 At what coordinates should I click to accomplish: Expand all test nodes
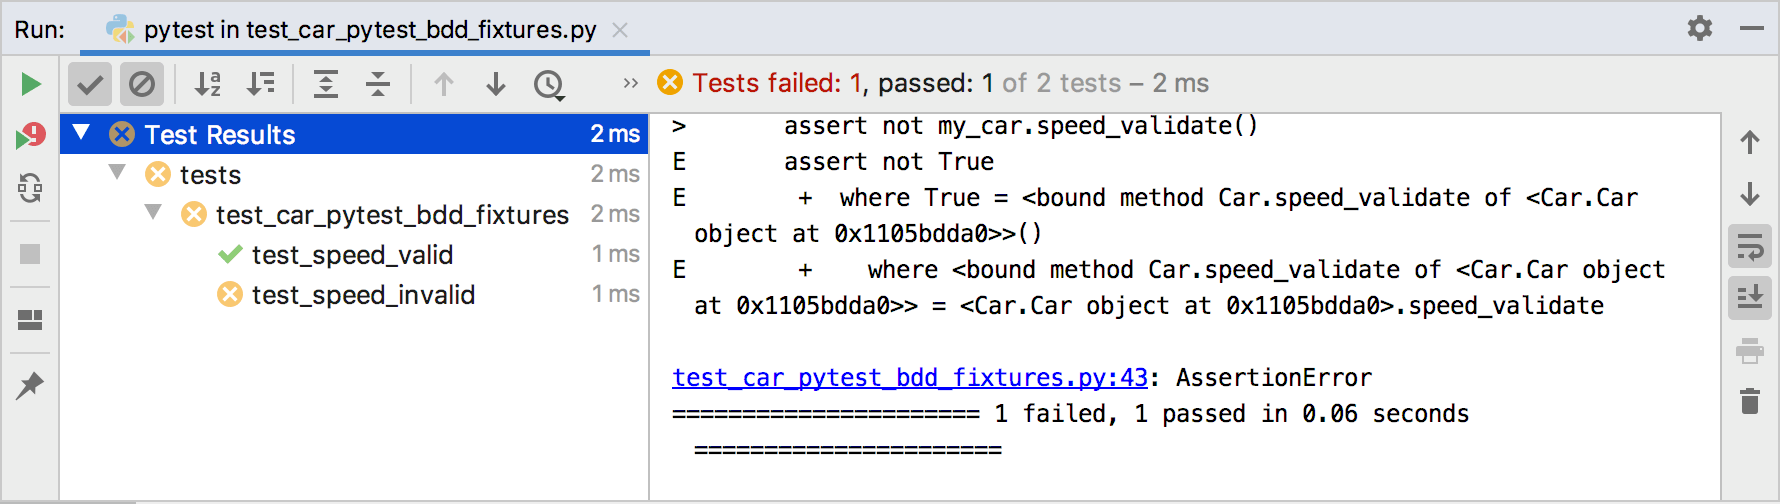[326, 84]
